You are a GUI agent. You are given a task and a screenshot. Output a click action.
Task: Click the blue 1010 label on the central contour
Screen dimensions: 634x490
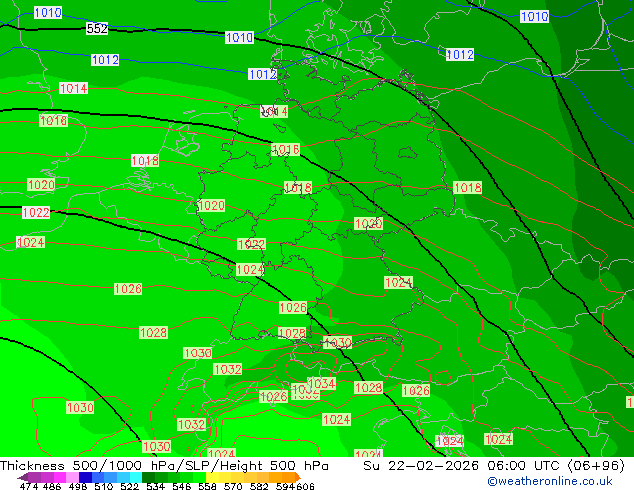[239, 38]
